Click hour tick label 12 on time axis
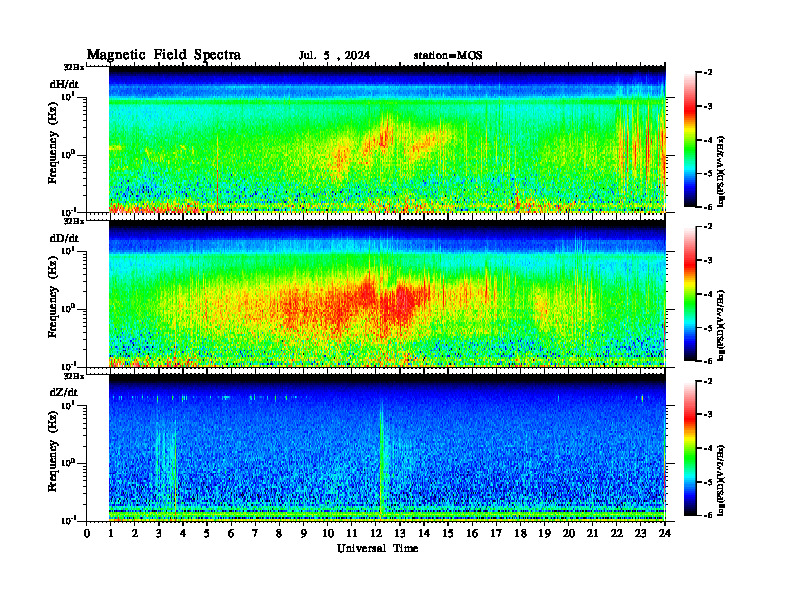 click(x=376, y=534)
